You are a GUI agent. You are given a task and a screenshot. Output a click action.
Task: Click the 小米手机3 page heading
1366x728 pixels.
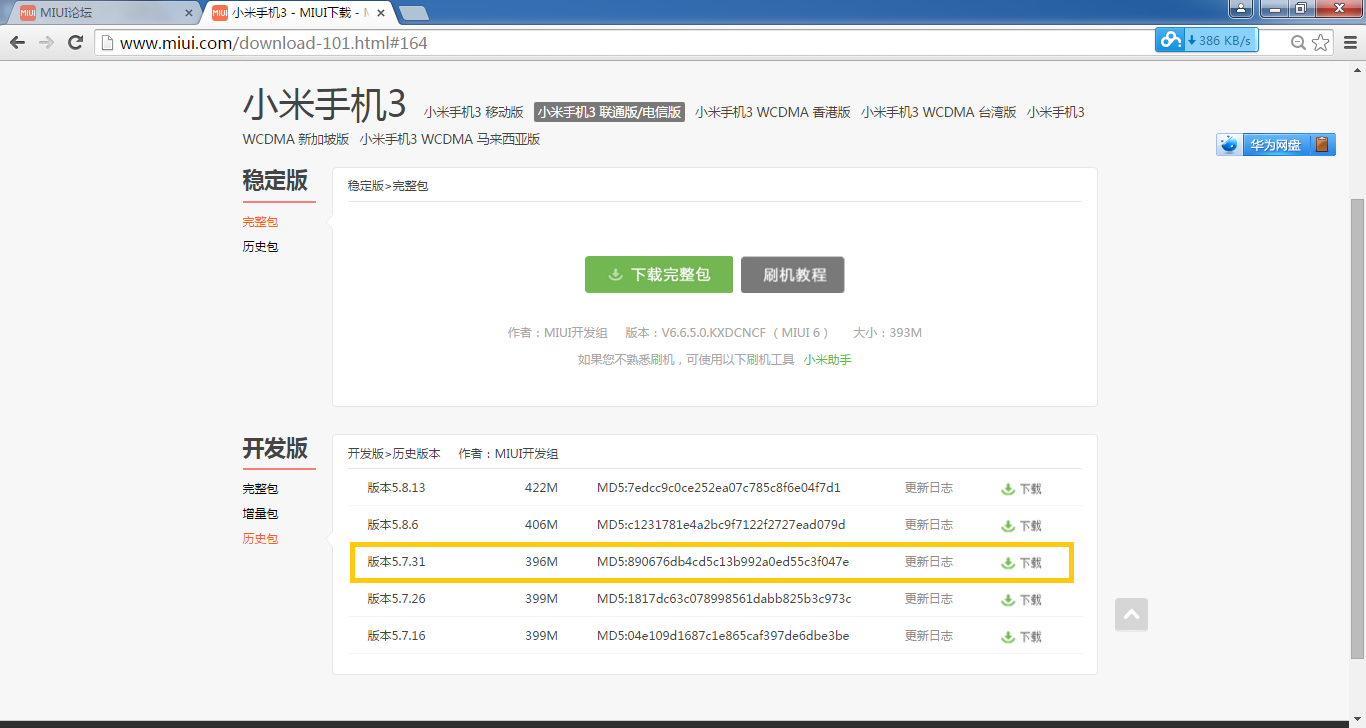[325, 104]
